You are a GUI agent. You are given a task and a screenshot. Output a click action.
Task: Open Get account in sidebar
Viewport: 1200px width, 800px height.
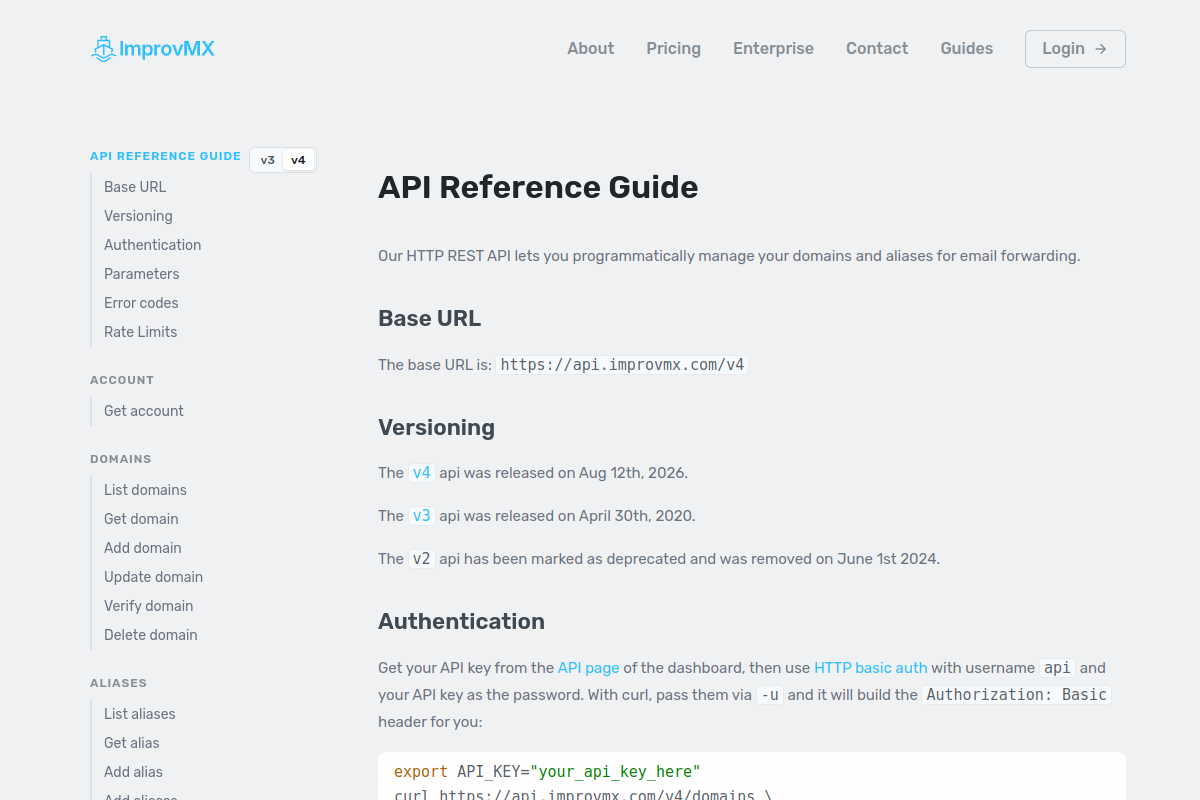[144, 411]
